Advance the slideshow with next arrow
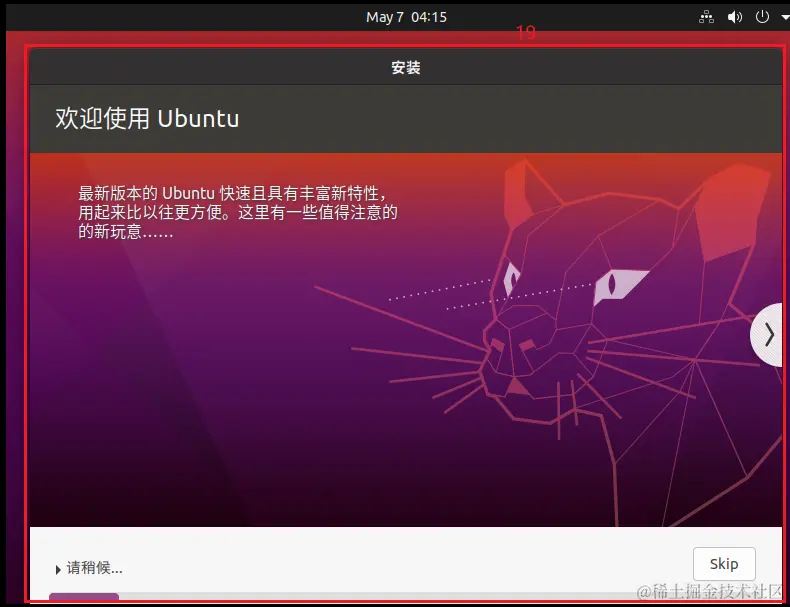Screen dimensions: 790x607 pyautogui.click(x=767, y=335)
